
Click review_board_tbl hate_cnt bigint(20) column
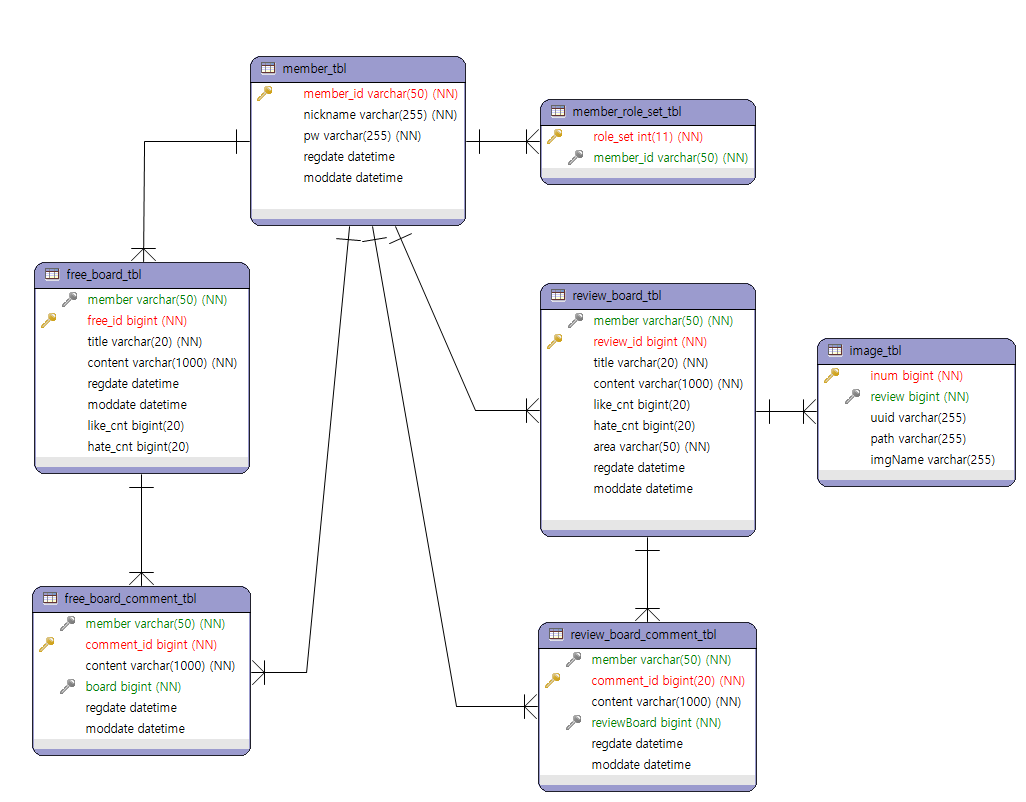pos(644,425)
